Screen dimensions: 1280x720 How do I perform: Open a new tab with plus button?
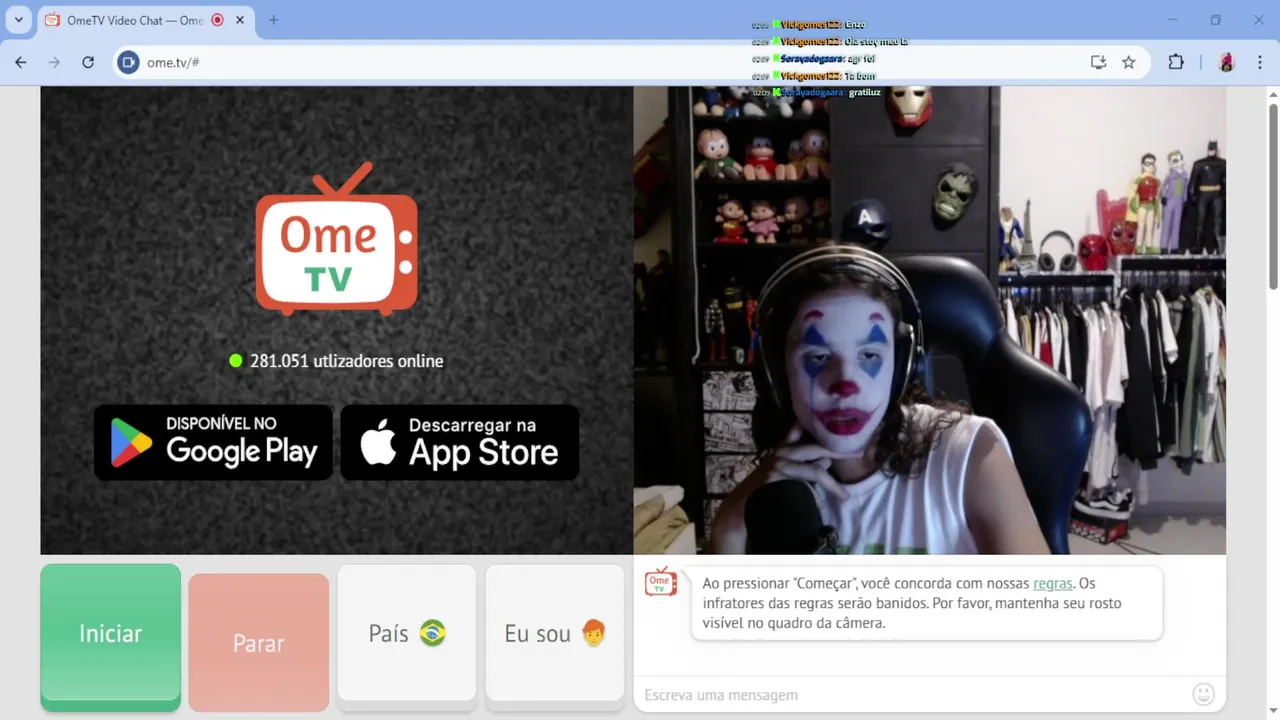274,20
